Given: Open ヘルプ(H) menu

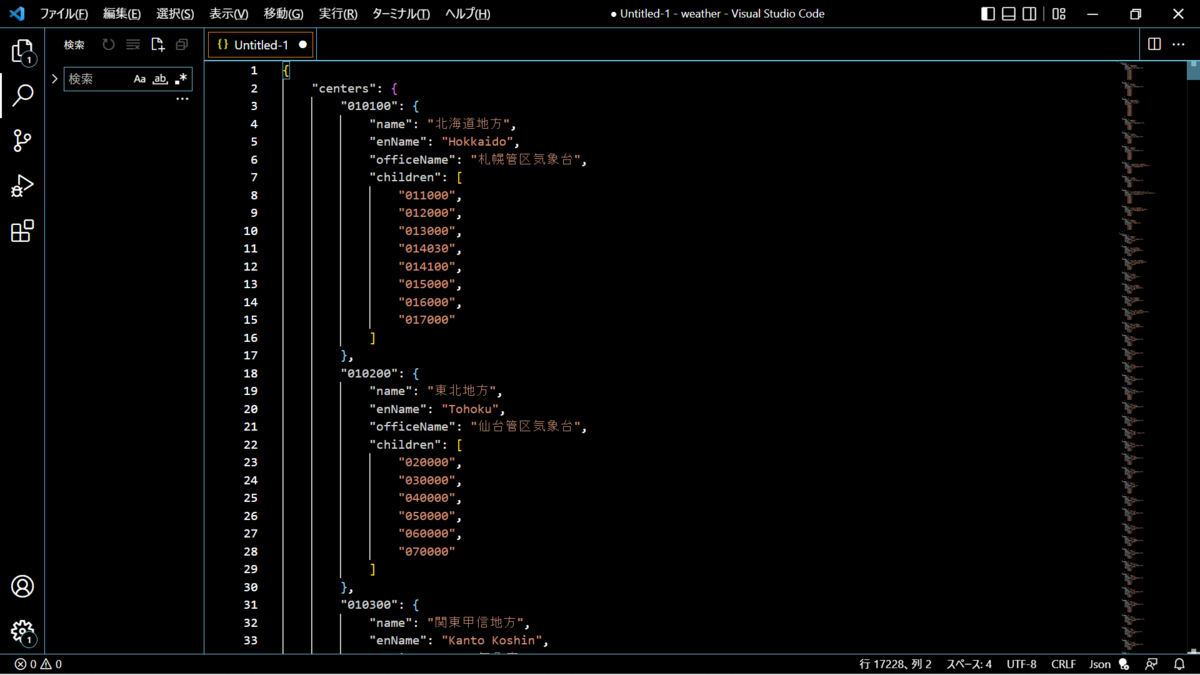Looking at the screenshot, I should (468, 14).
